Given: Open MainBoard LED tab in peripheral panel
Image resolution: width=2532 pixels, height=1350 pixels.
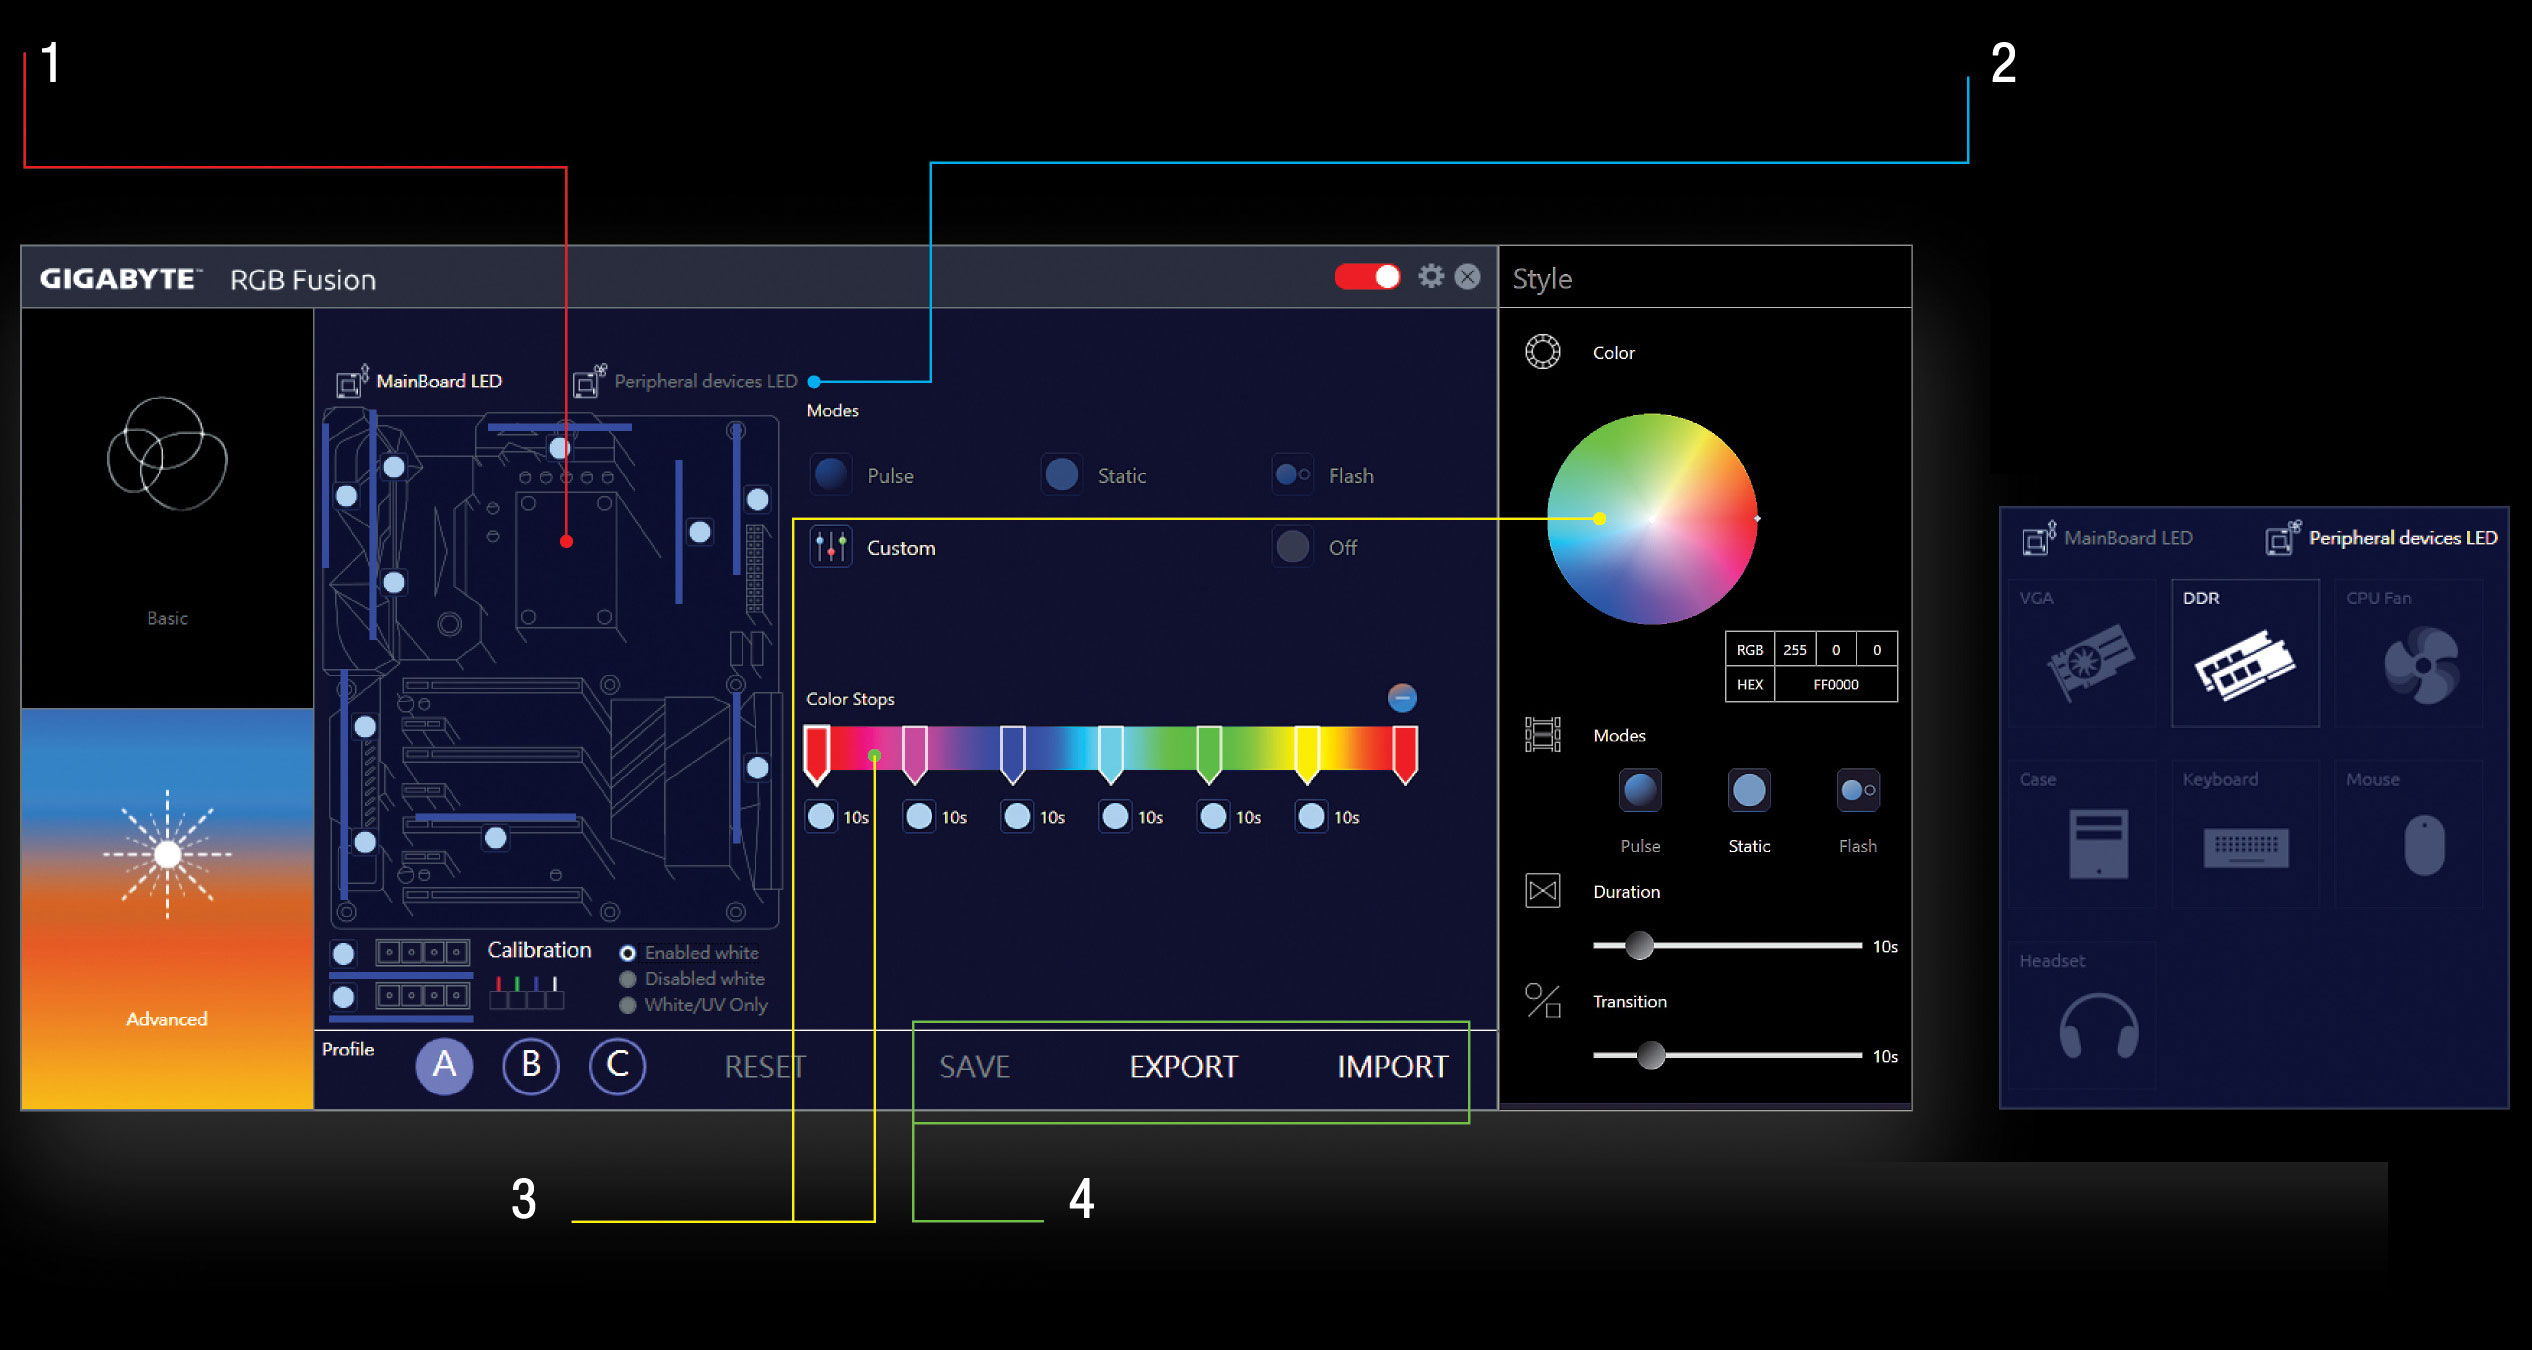Looking at the screenshot, I should tap(2108, 538).
